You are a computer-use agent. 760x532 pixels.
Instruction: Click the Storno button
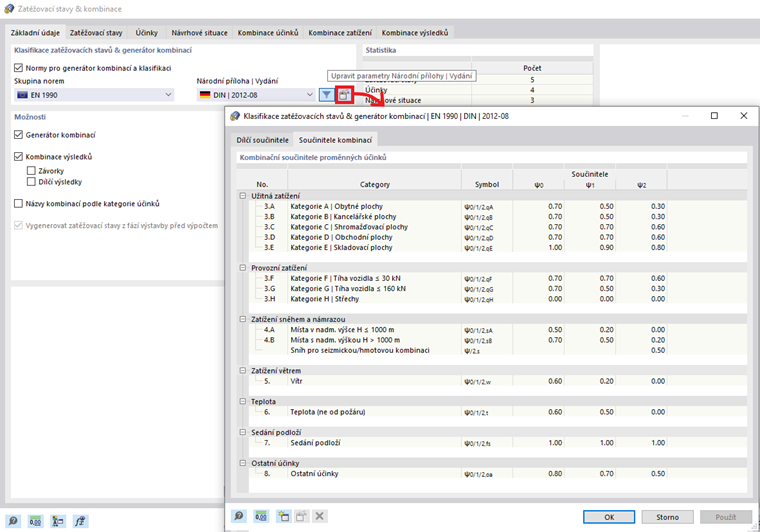pyautogui.click(x=667, y=517)
